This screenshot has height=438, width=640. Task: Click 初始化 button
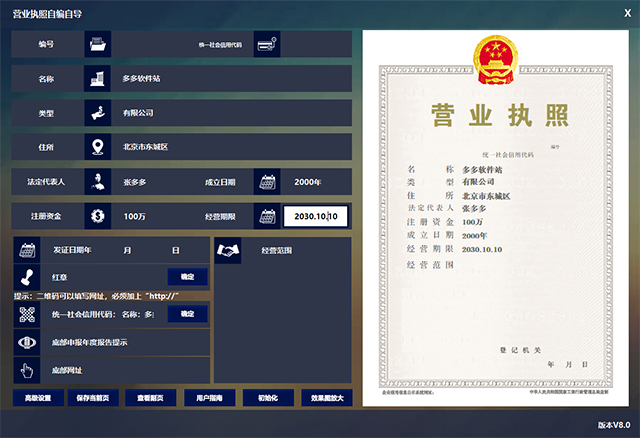(268, 398)
